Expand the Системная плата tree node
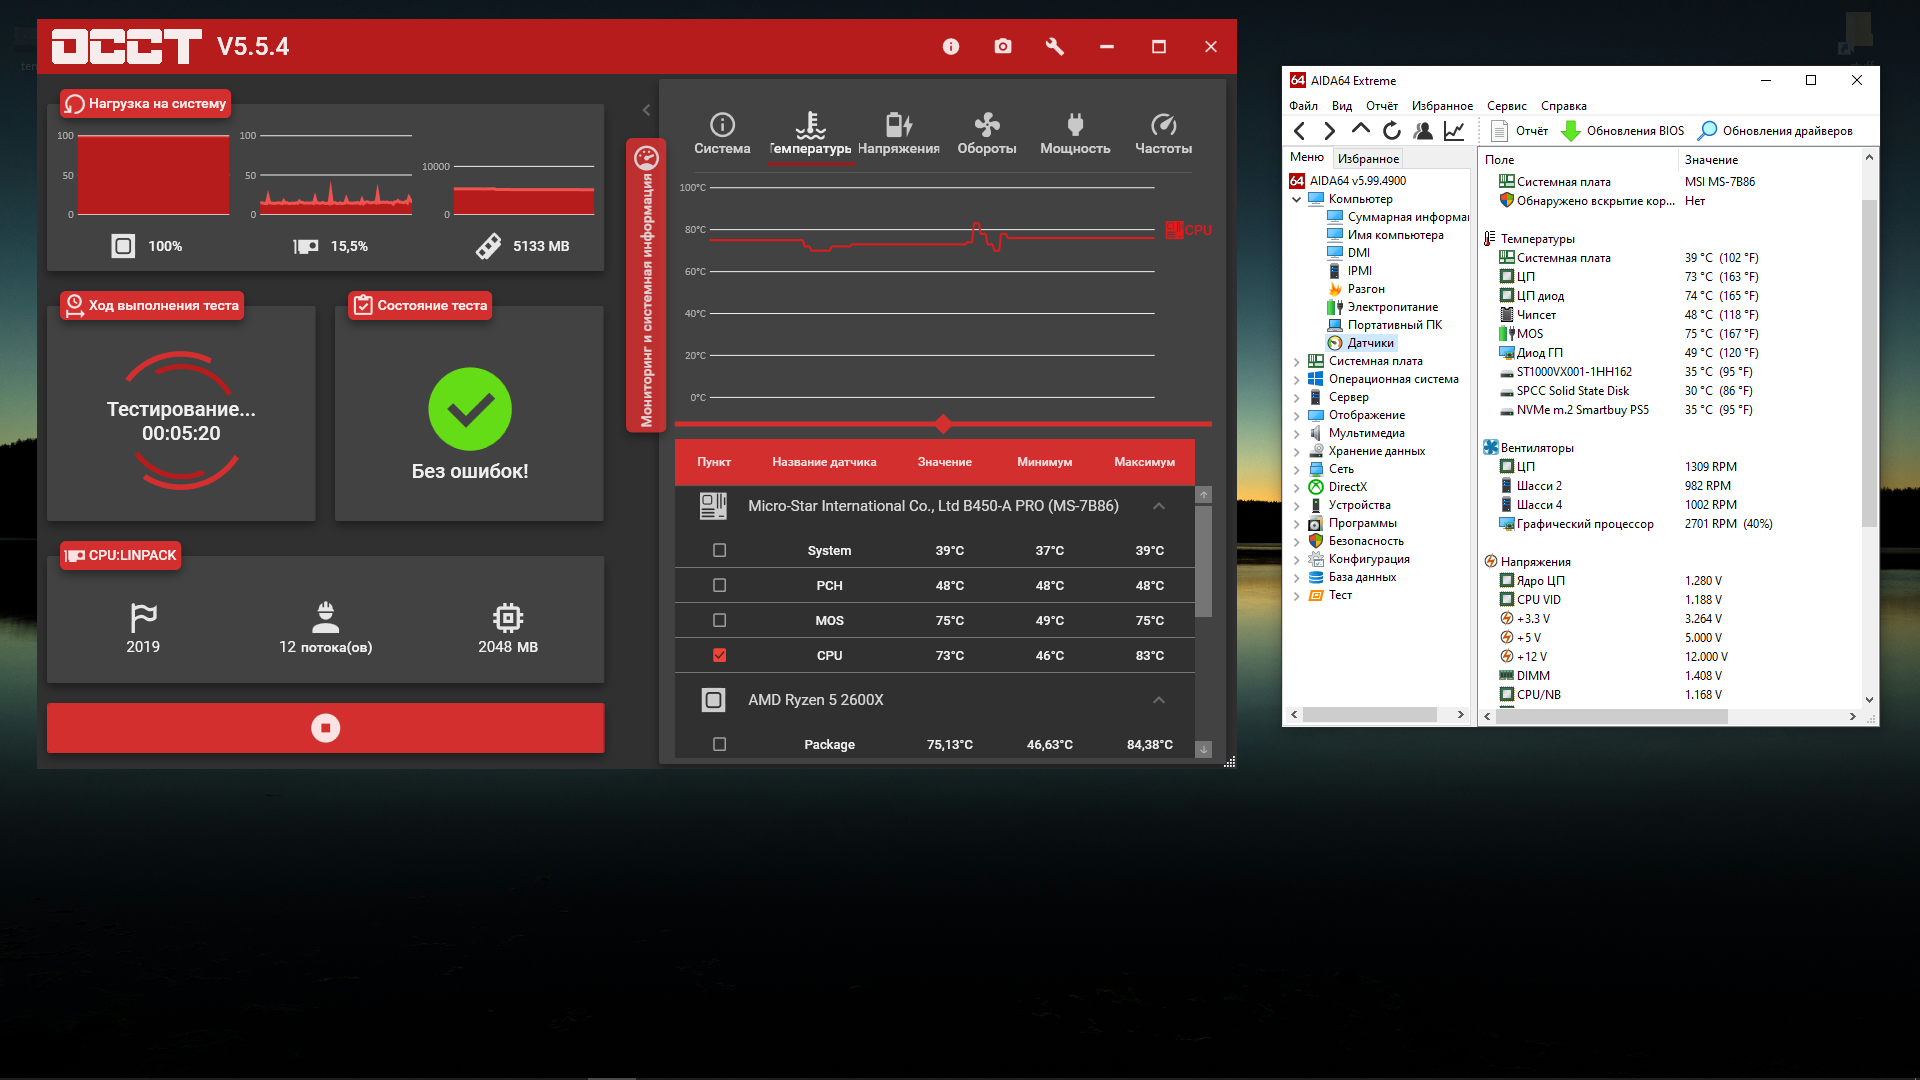 point(1297,362)
